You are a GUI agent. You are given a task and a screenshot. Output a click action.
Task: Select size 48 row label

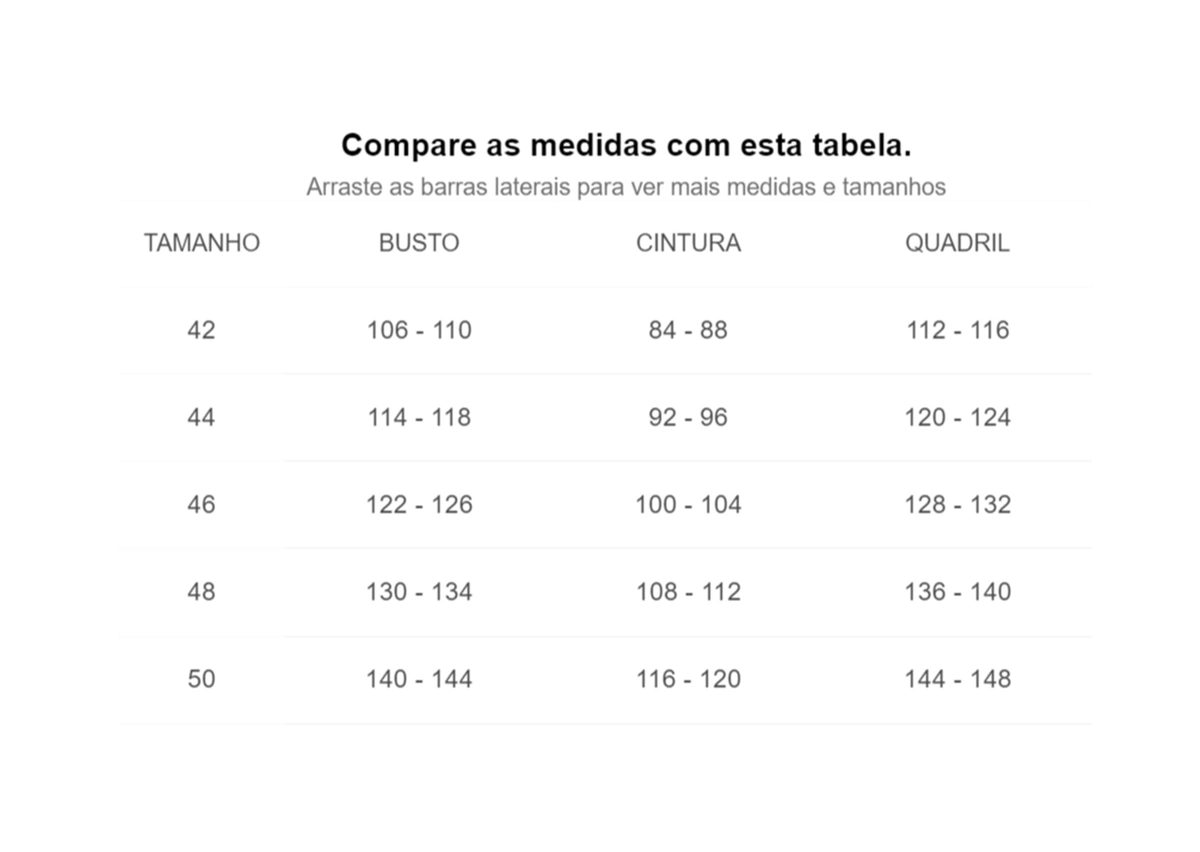click(201, 591)
